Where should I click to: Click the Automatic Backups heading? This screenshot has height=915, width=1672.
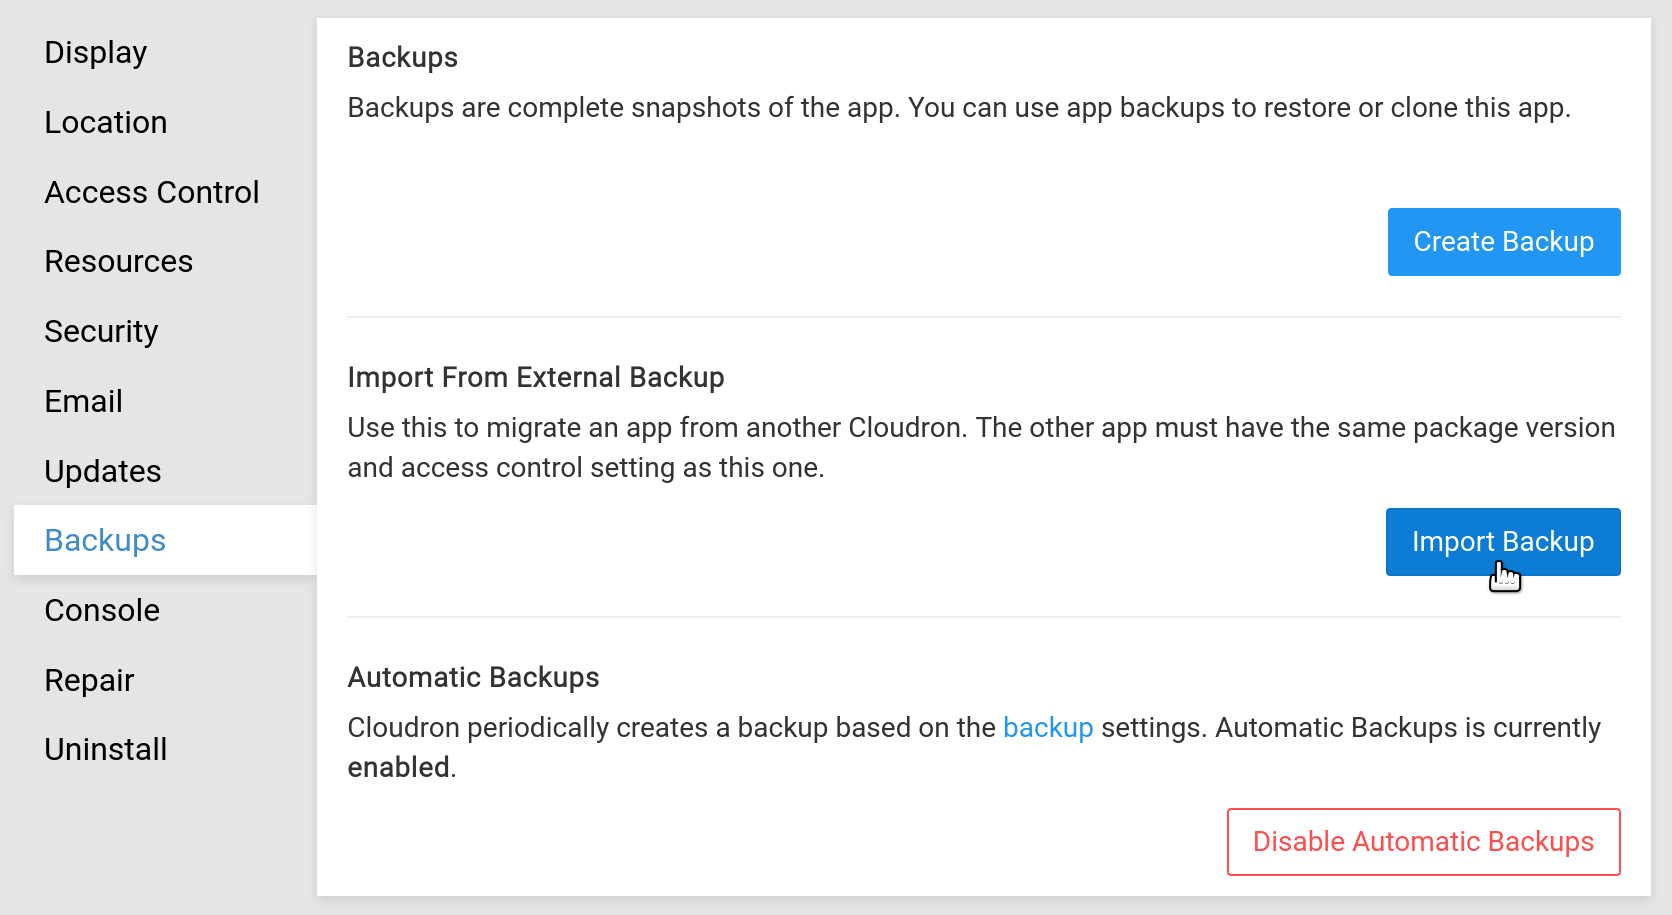point(473,677)
